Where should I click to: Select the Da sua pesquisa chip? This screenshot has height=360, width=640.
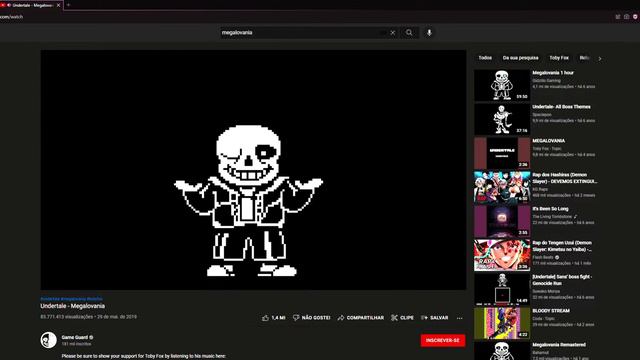click(520, 58)
